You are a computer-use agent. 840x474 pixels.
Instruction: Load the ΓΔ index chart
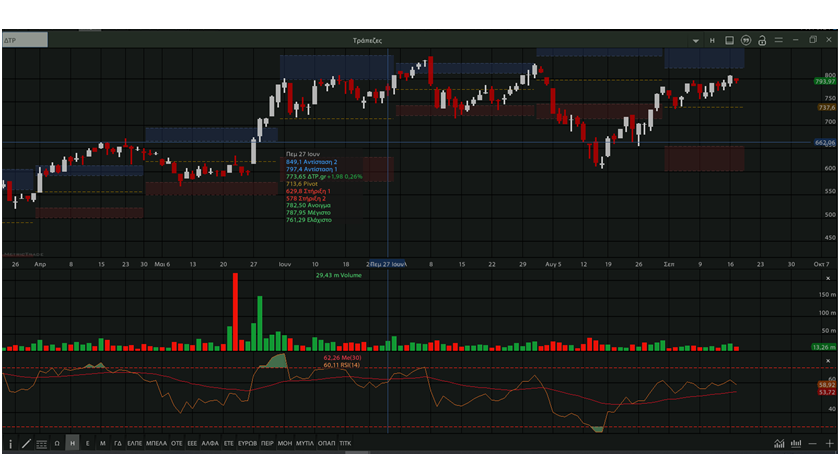118,443
